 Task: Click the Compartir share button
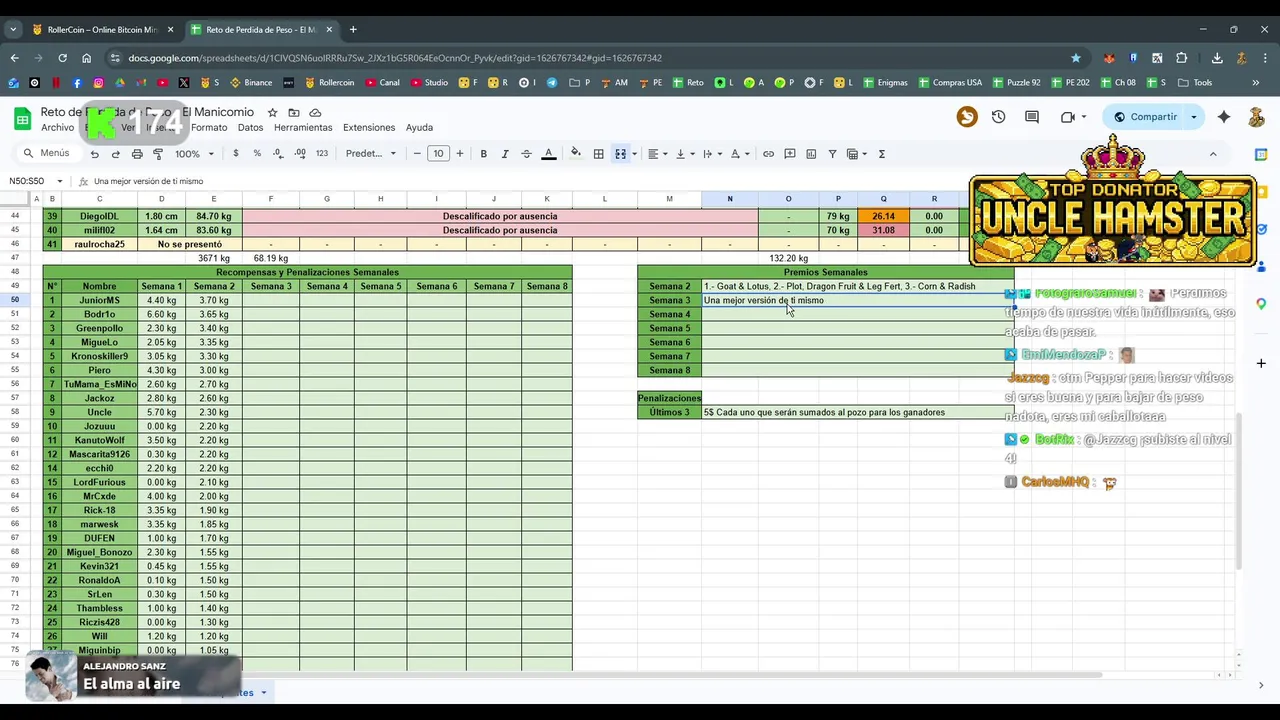1146,117
